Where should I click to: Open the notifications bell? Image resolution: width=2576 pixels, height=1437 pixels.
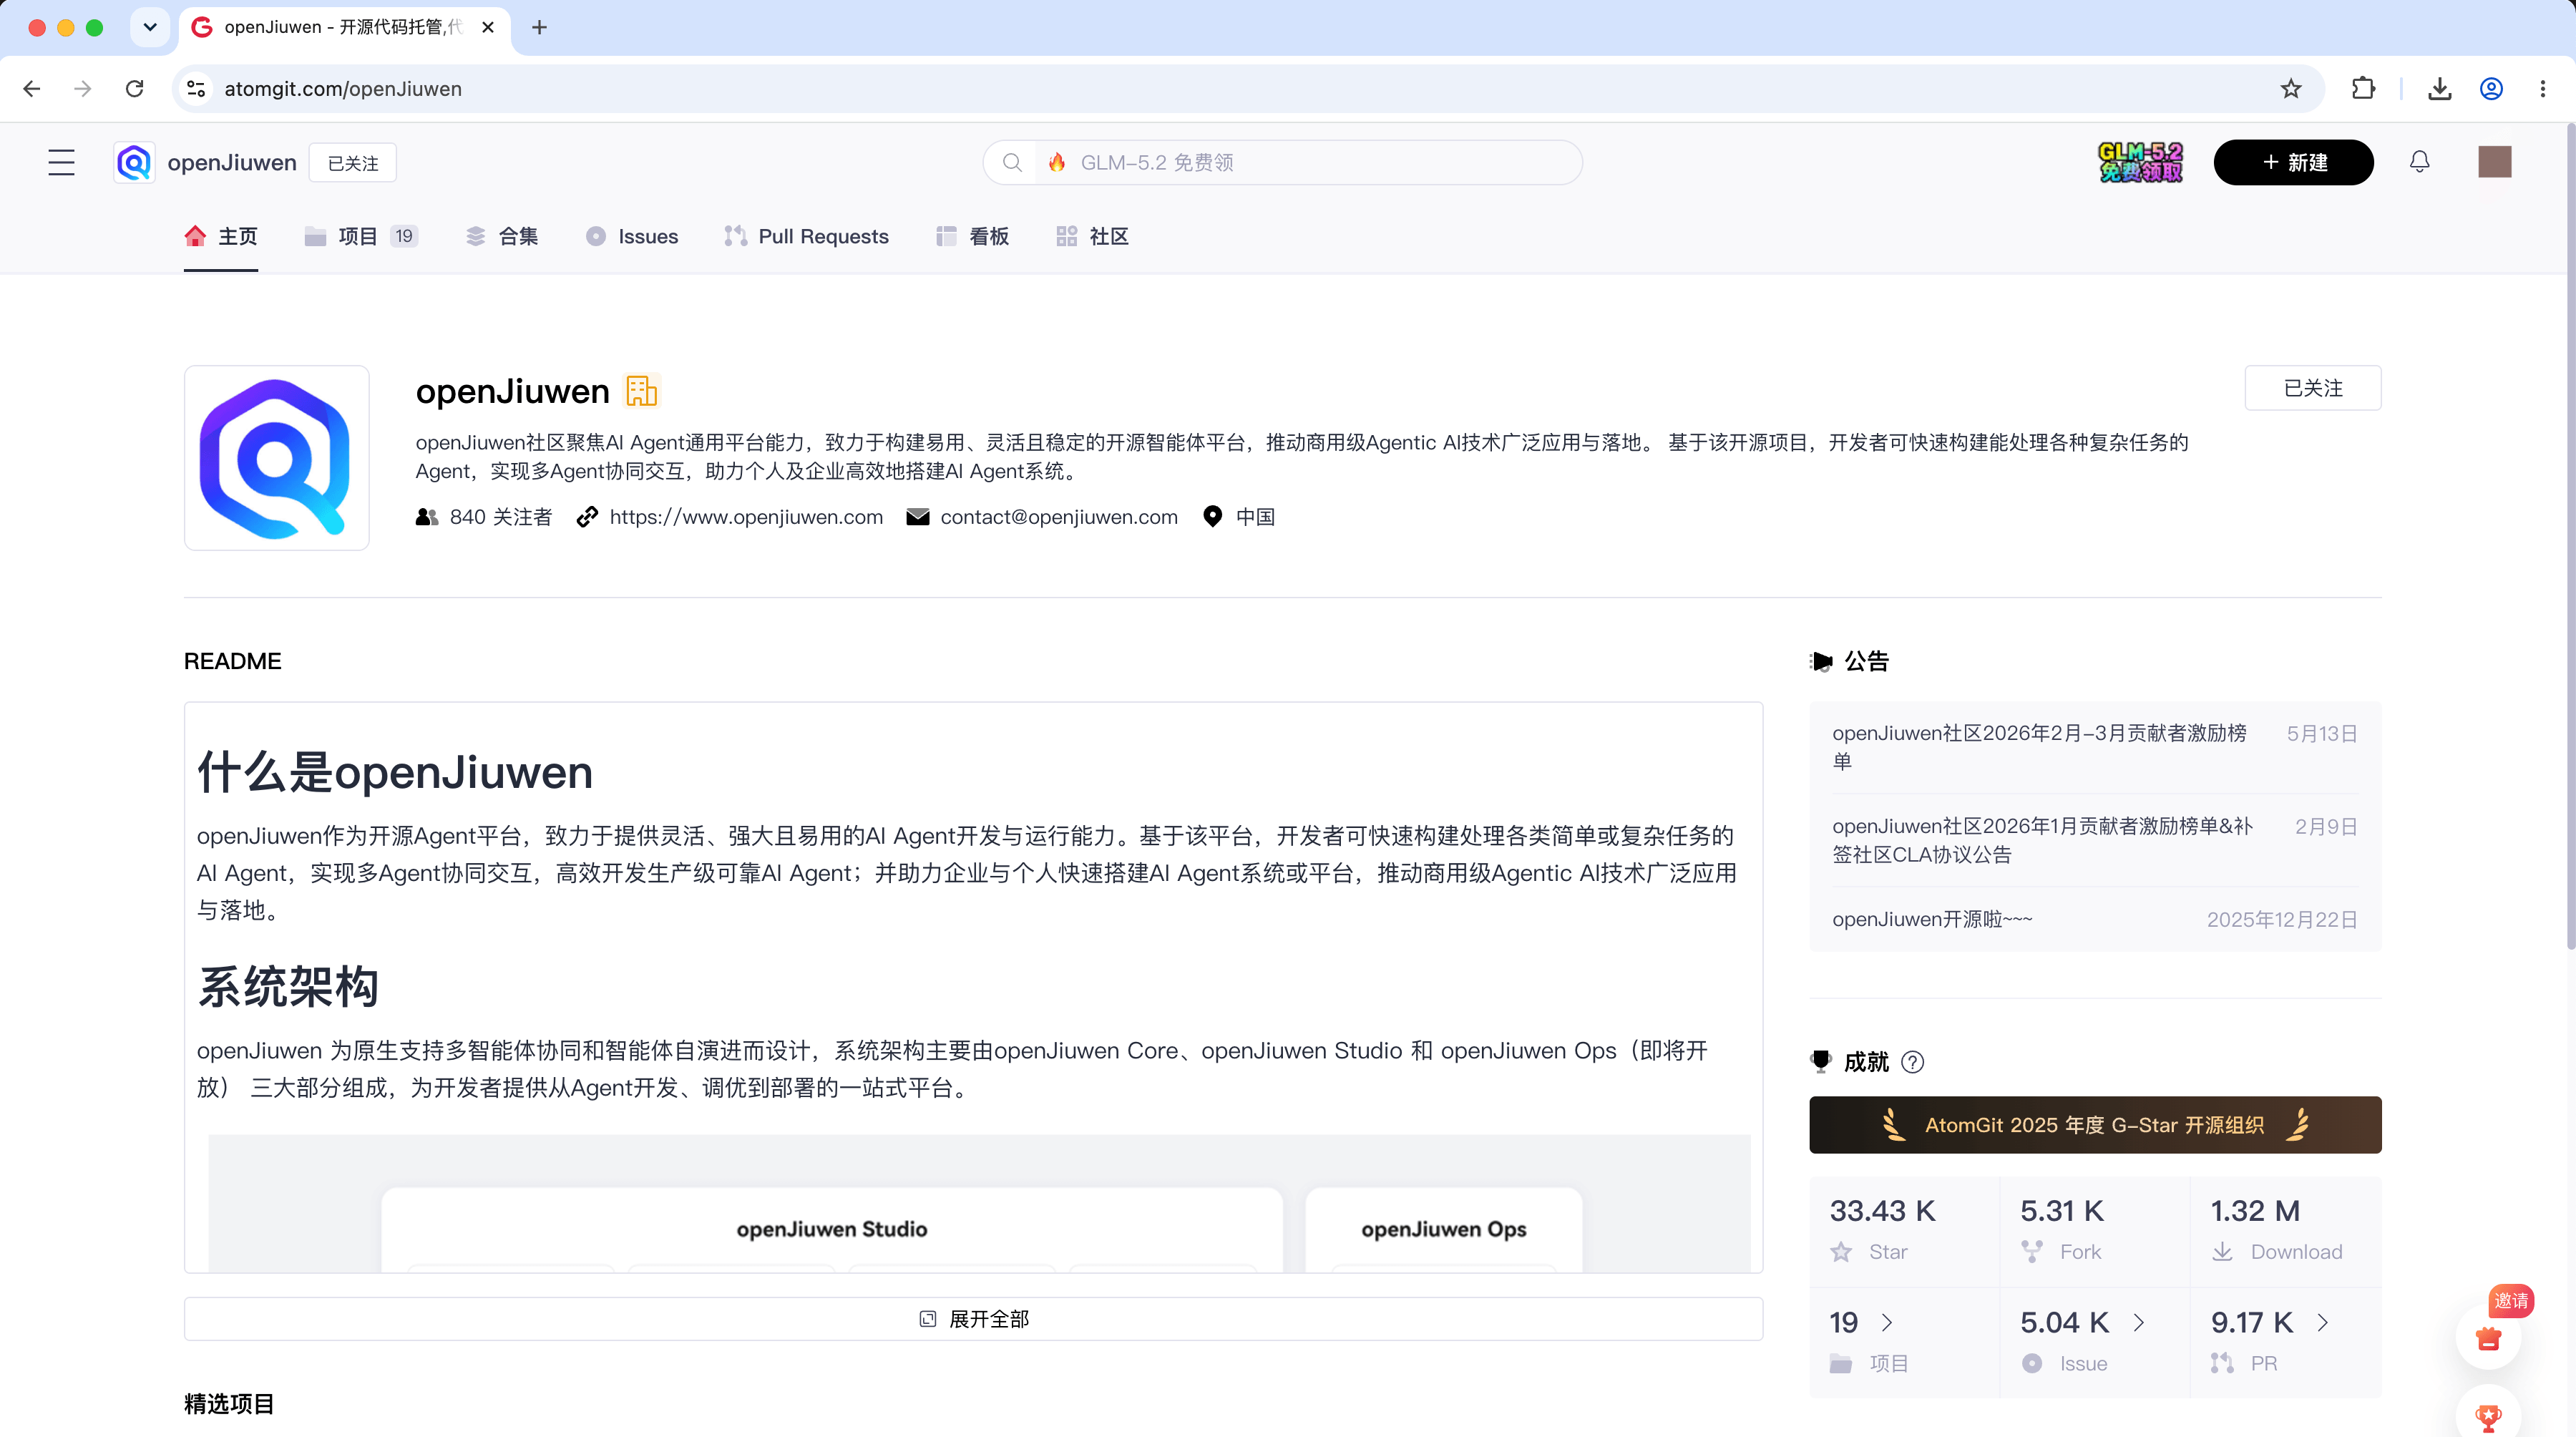point(2419,162)
